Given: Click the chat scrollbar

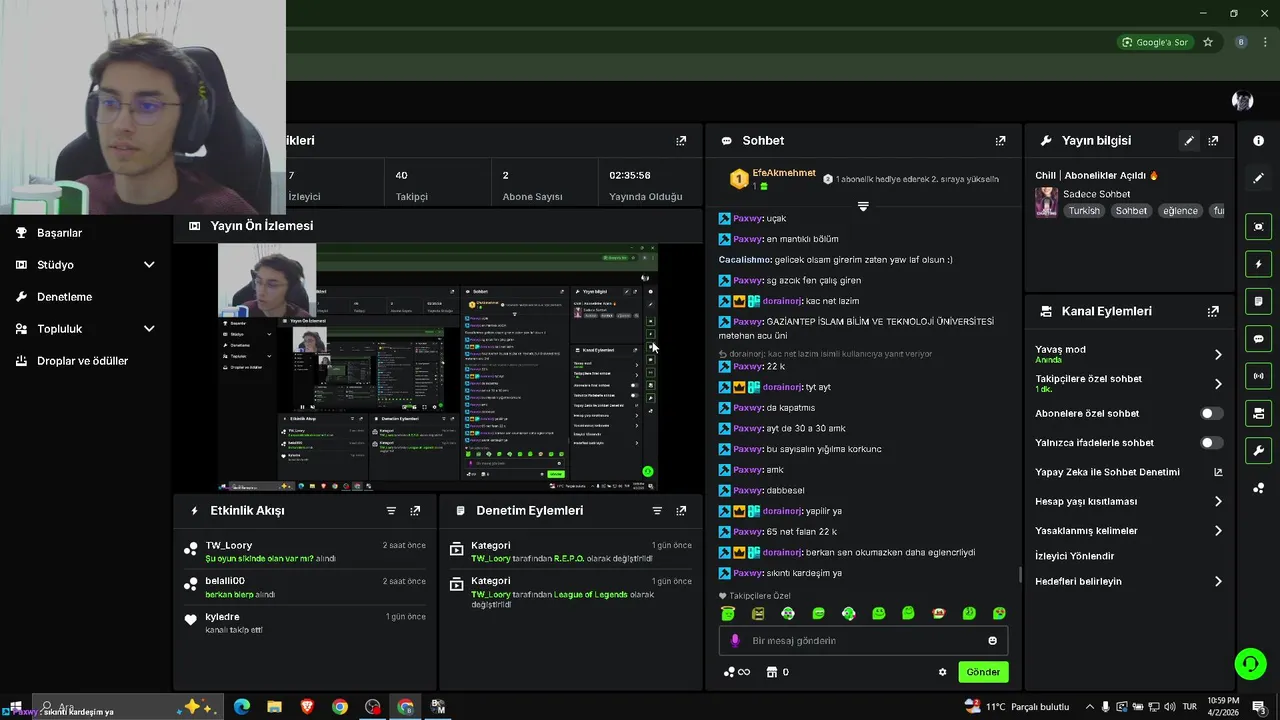Looking at the screenshot, I should (1020, 574).
